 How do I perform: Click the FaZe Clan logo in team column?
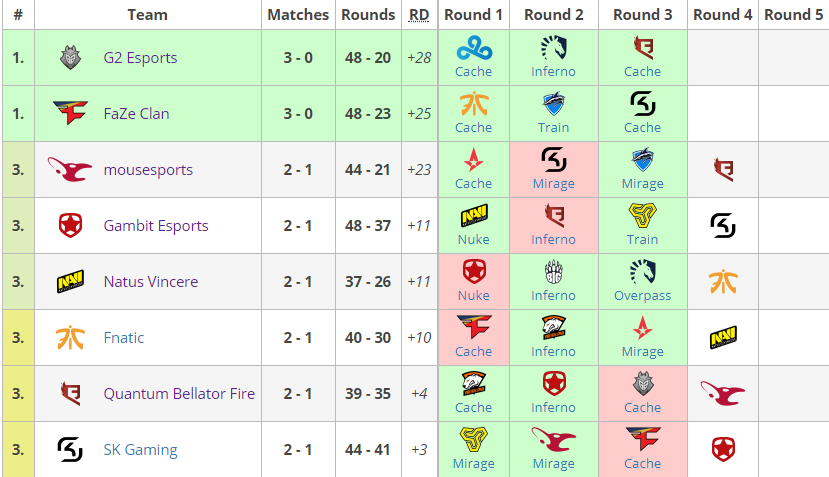[x=70, y=113]
